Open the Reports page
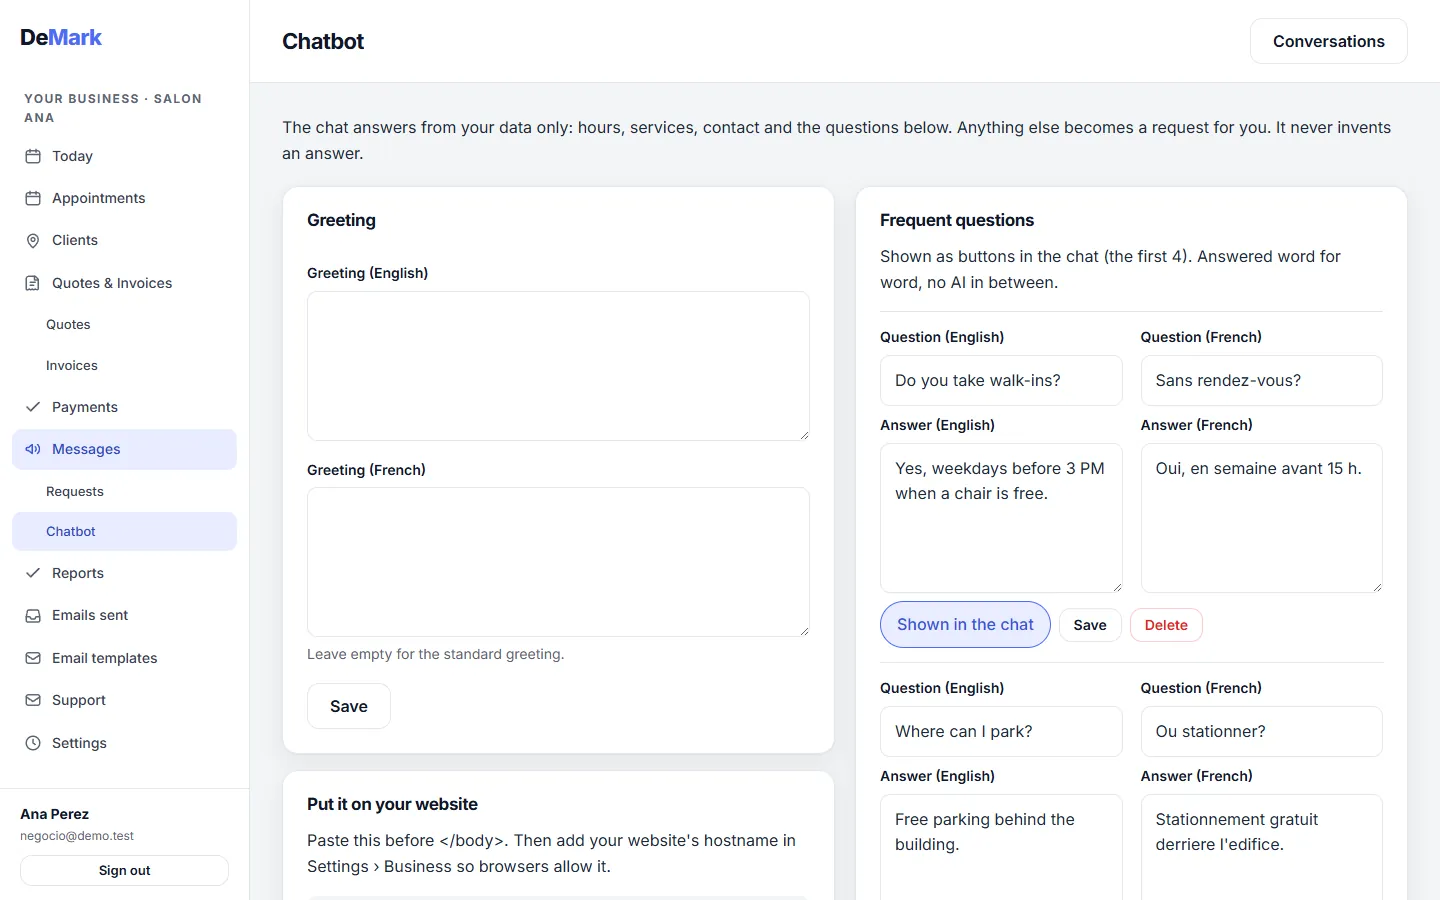 [124, 573]
